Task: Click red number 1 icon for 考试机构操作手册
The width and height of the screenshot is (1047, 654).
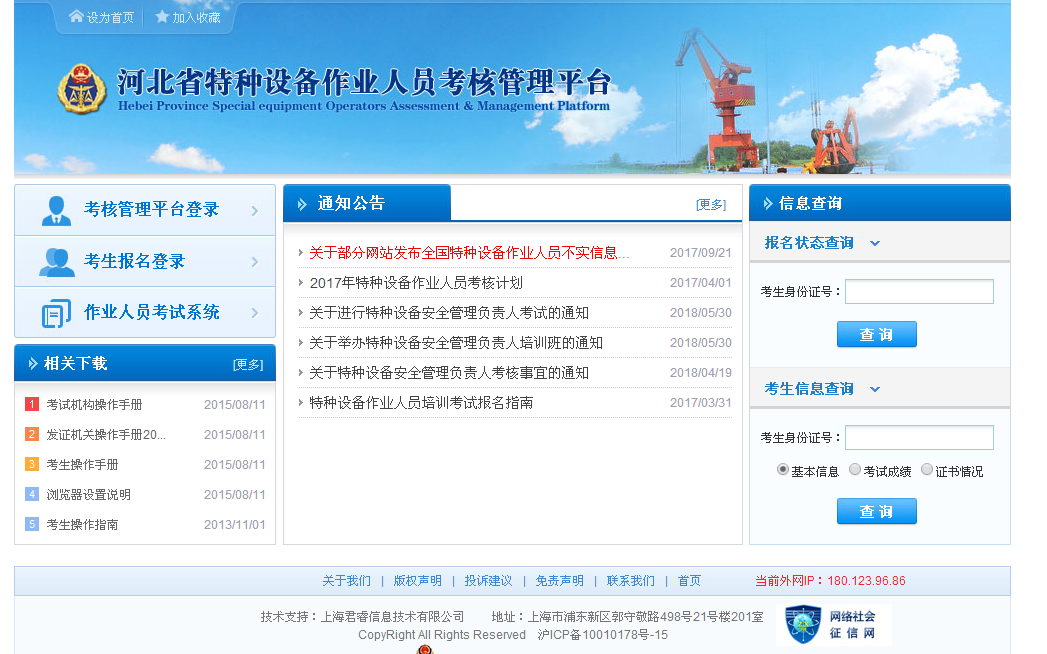Action: [32, 405]
